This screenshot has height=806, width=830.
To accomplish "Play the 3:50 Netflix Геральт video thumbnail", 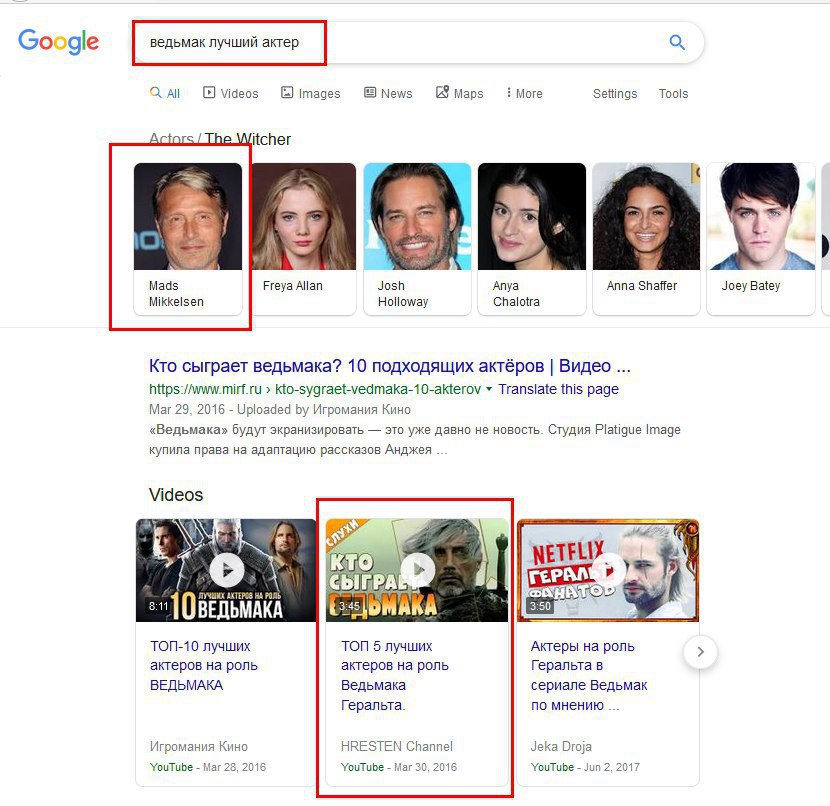I will click(608, 570).
